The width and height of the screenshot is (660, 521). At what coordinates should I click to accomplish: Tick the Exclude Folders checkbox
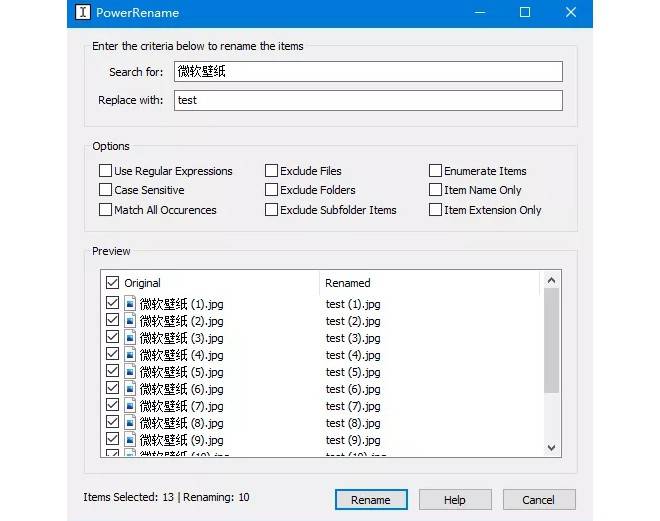click(x=271, y=190)
